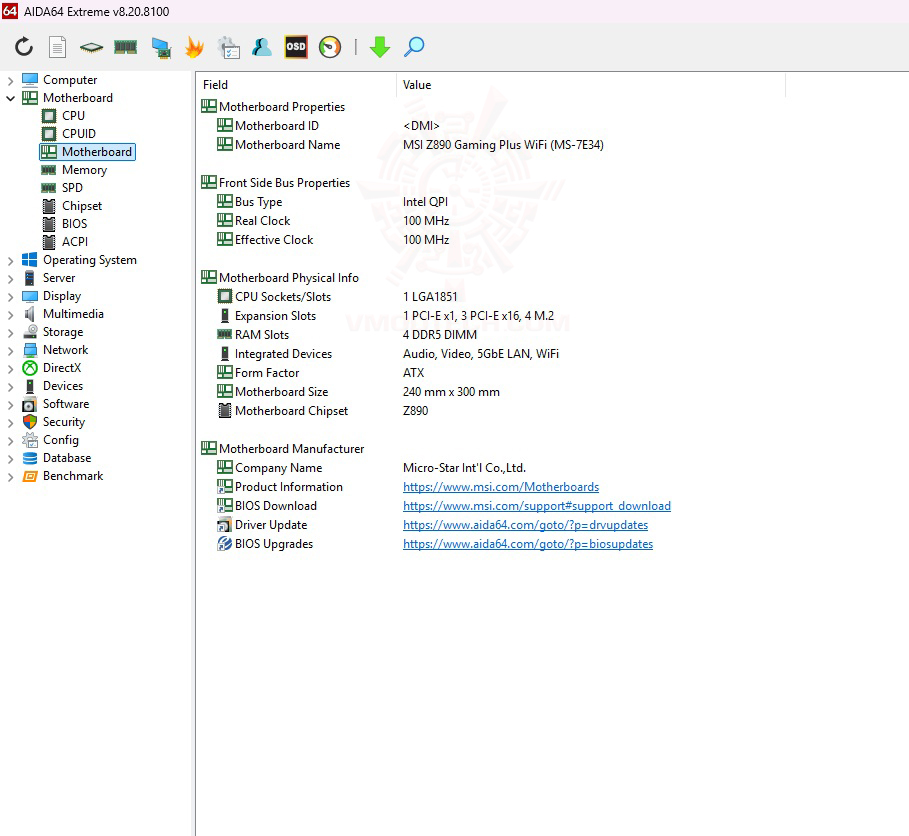Expand the Display tree node
Viewport: 909px width, 836px height.
point(10,297)
